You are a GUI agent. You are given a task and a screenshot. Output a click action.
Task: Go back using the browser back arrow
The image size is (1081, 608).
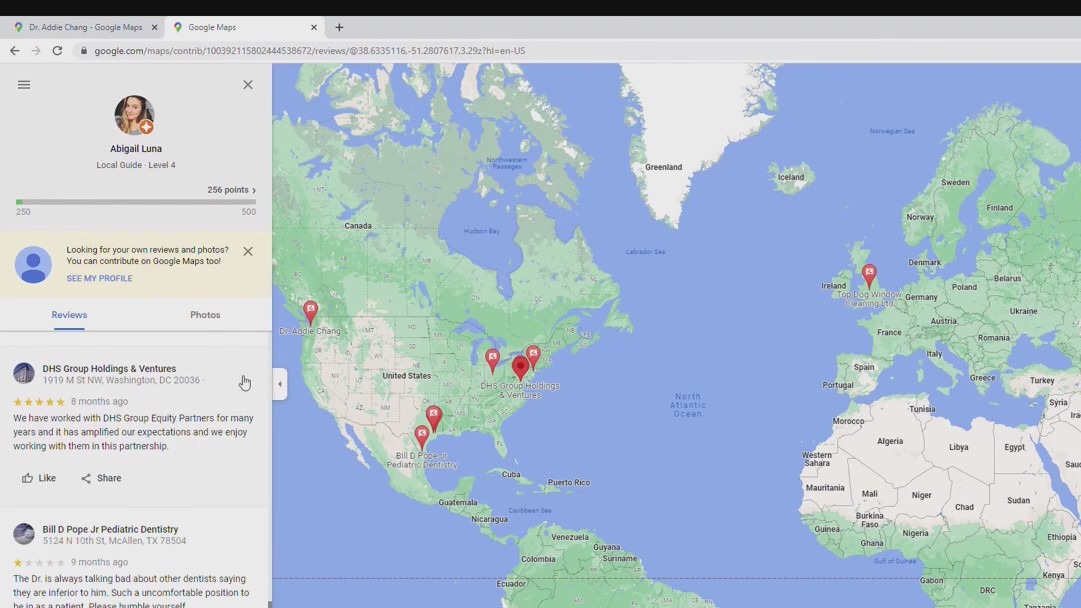(14, 51)
